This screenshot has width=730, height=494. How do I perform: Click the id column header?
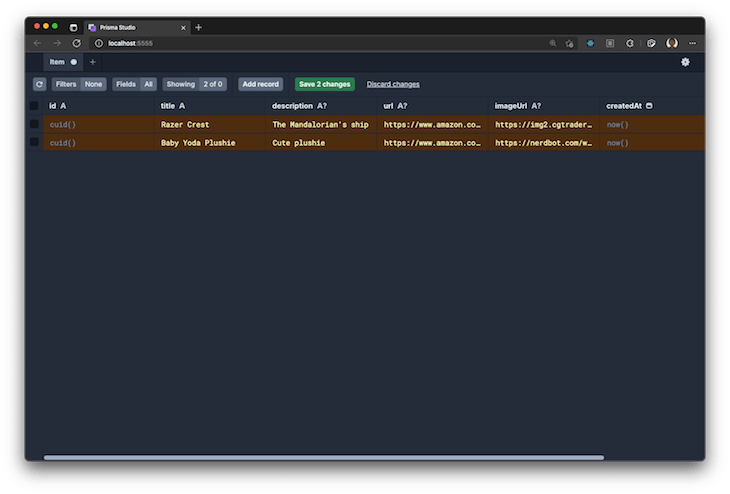pyautogui.click(x=98, y=106)
